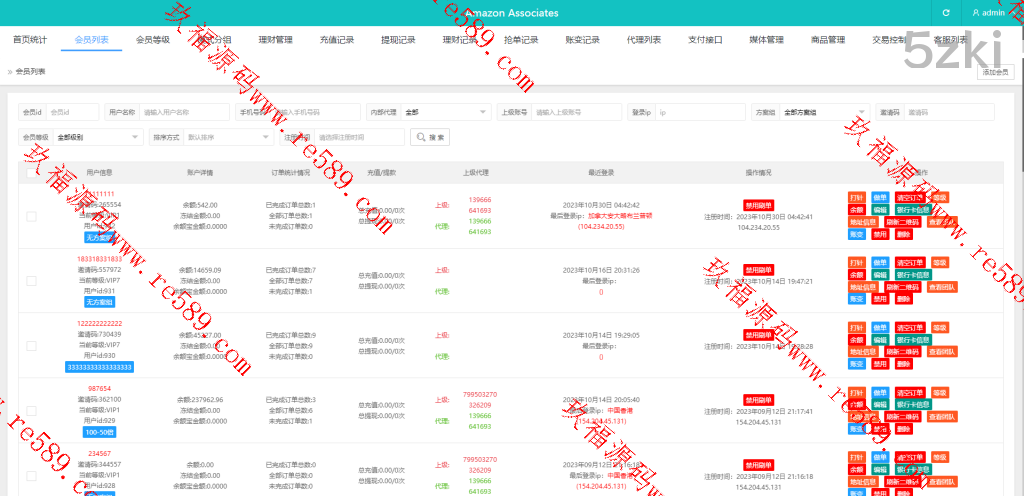Viewport: 1024px width, 496px height.
Task: Click 查看团队 for user 183318331833
Action: (x=941, y=287)
